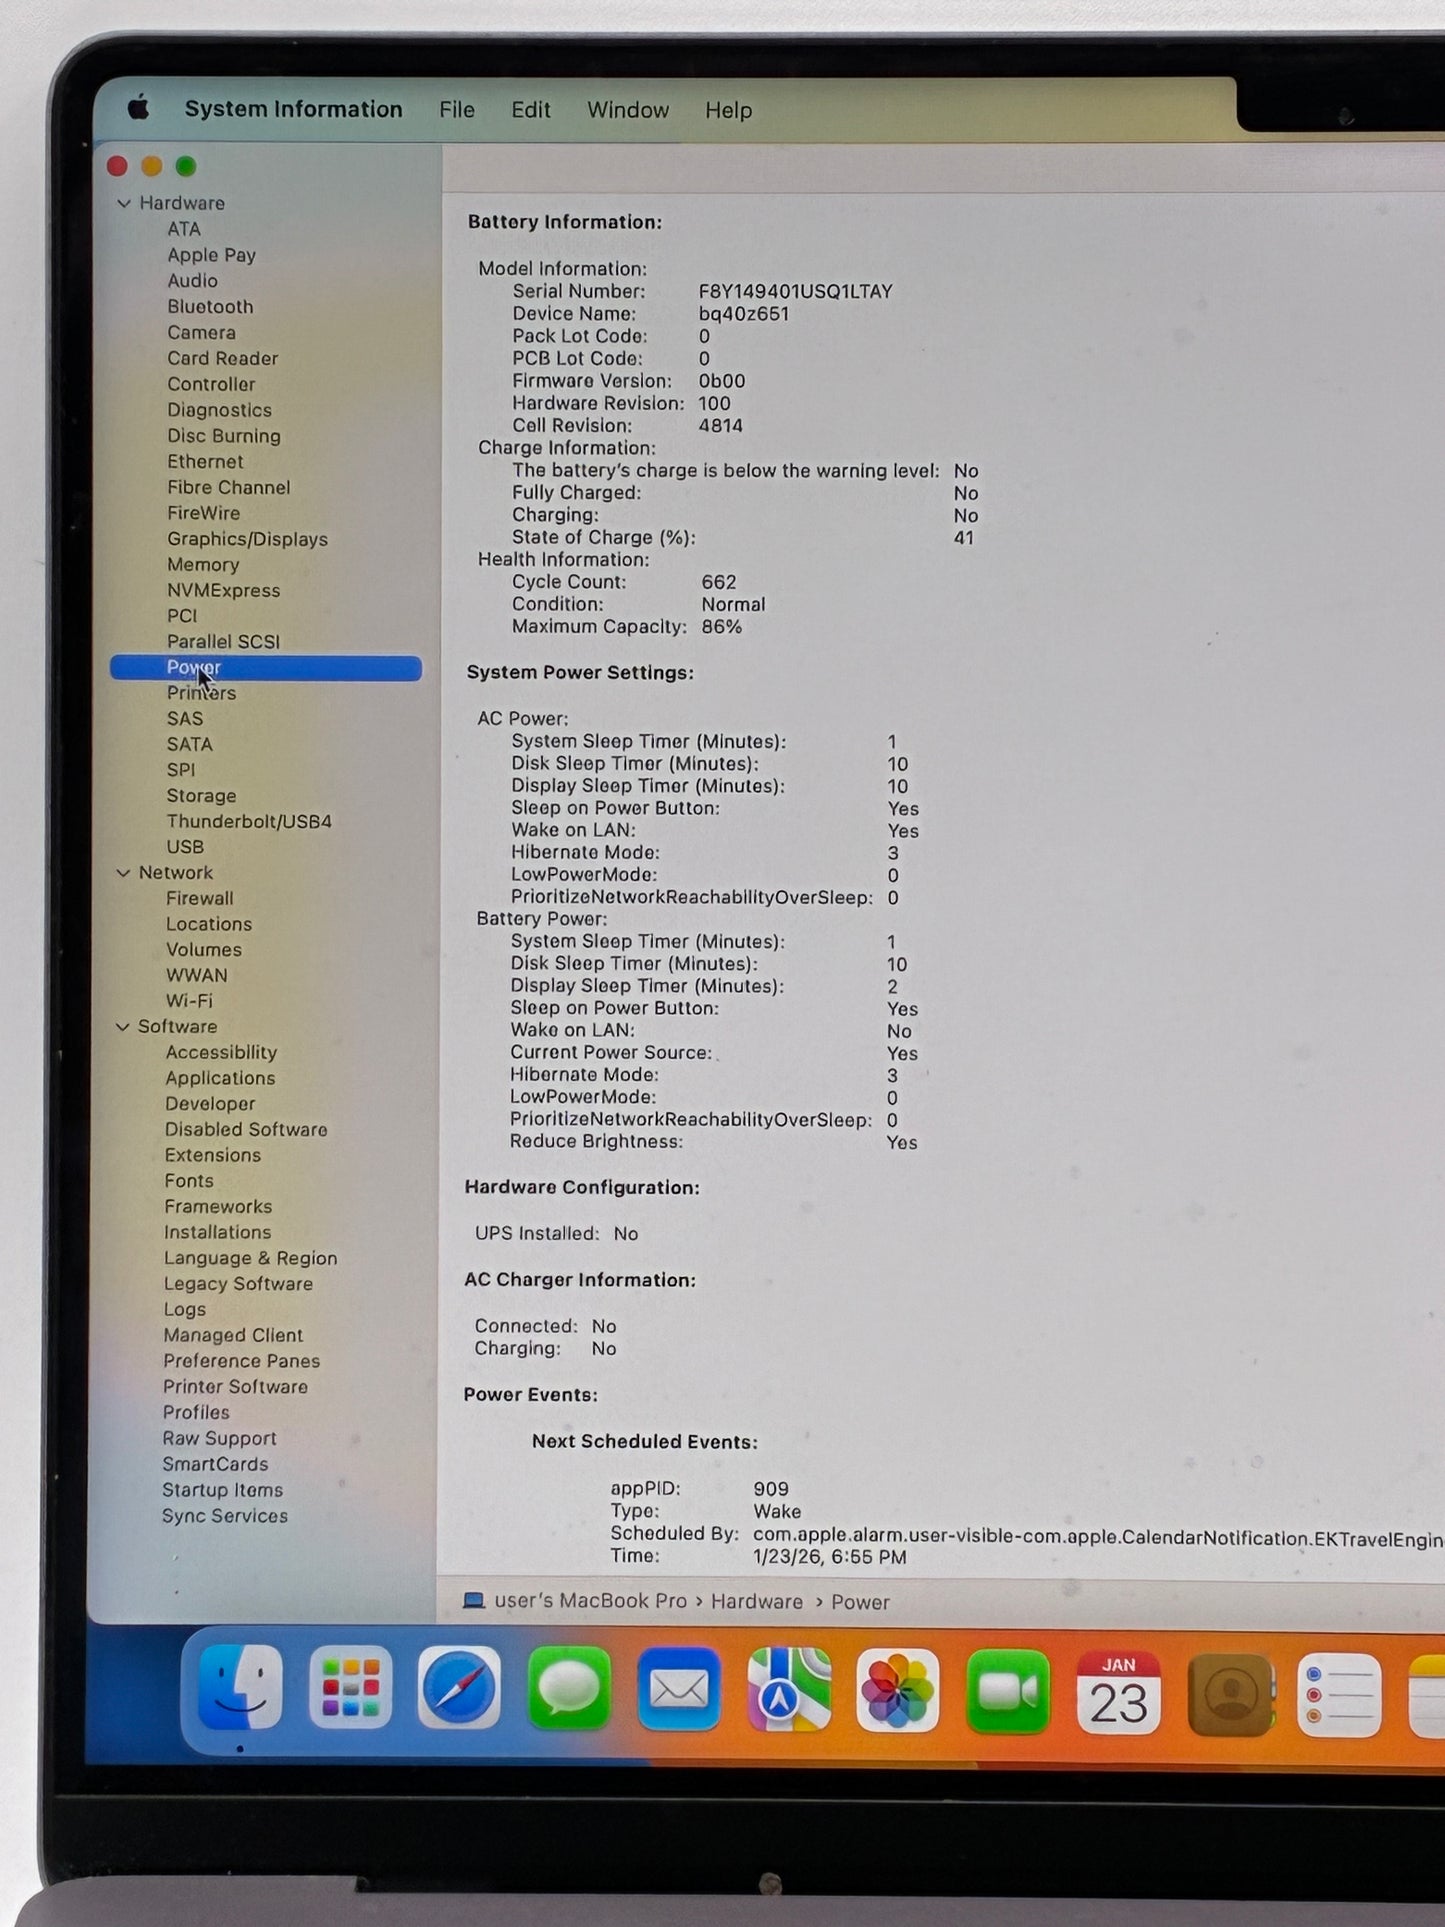Select Extensions under Software

213,1155
